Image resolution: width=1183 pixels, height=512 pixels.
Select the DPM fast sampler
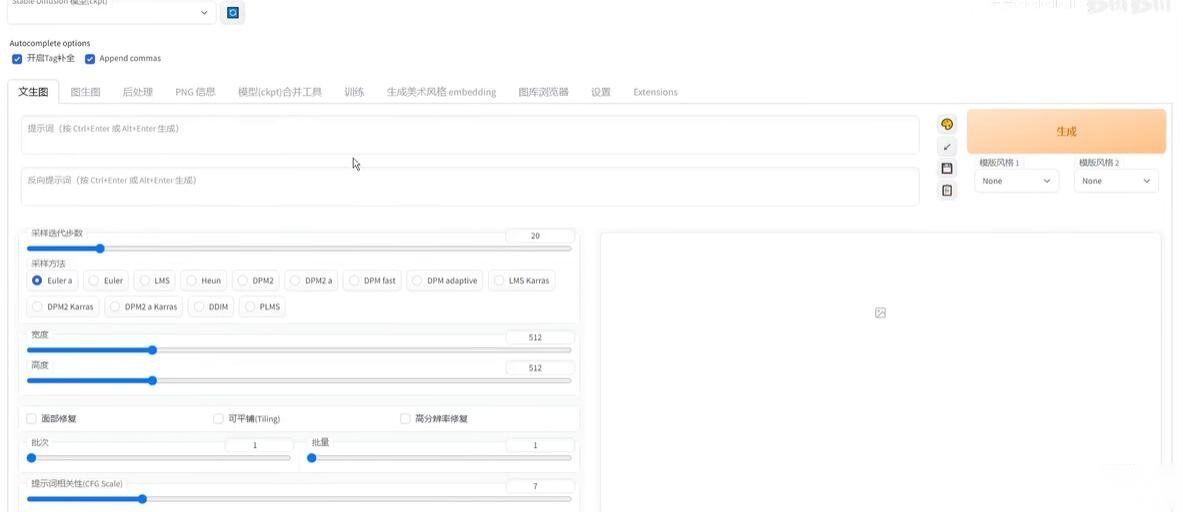tap(372, 281)
